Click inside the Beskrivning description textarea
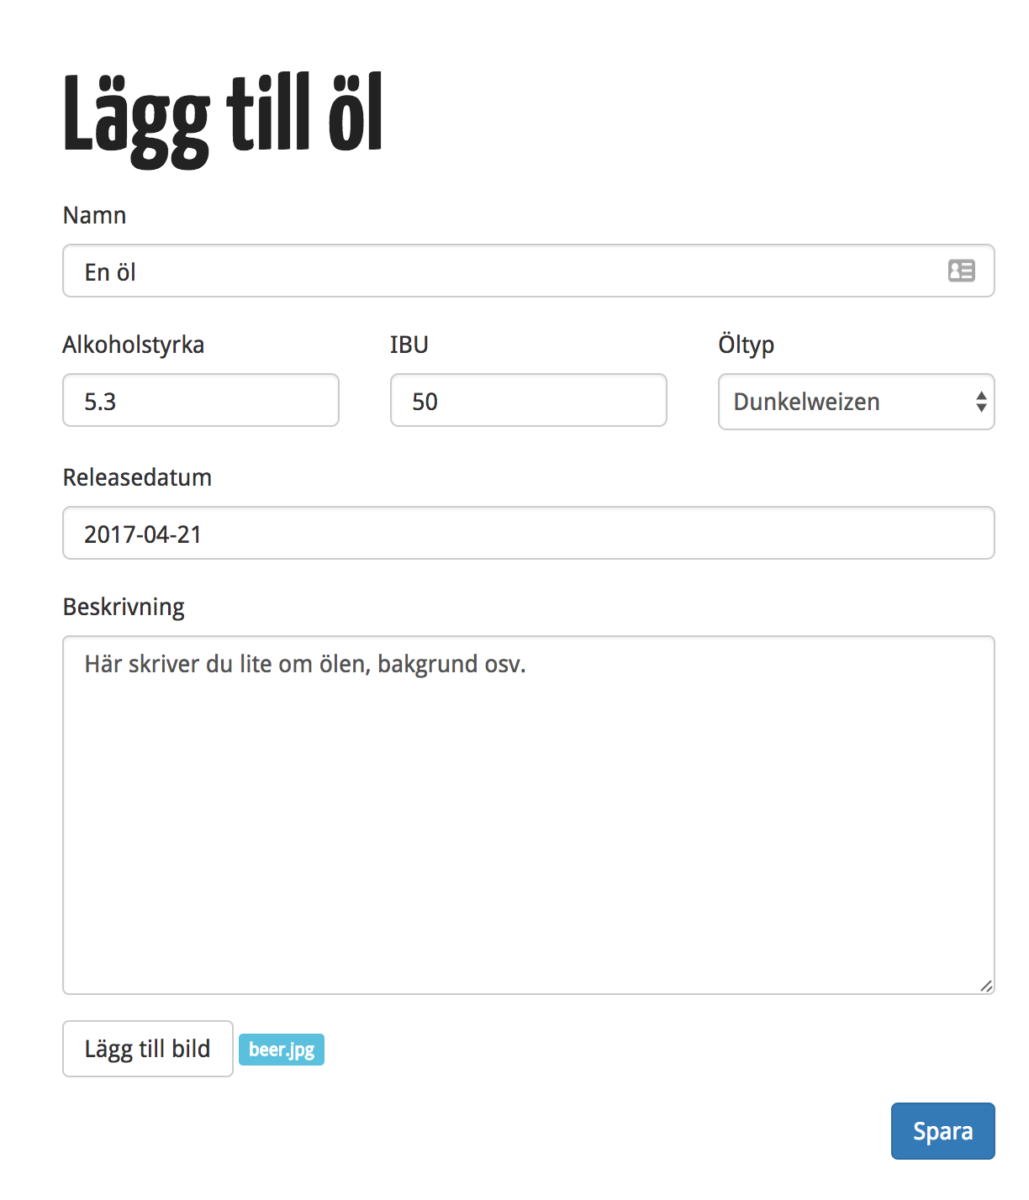This screenshot has width=1029, height=1200. [x=528, y=815]
